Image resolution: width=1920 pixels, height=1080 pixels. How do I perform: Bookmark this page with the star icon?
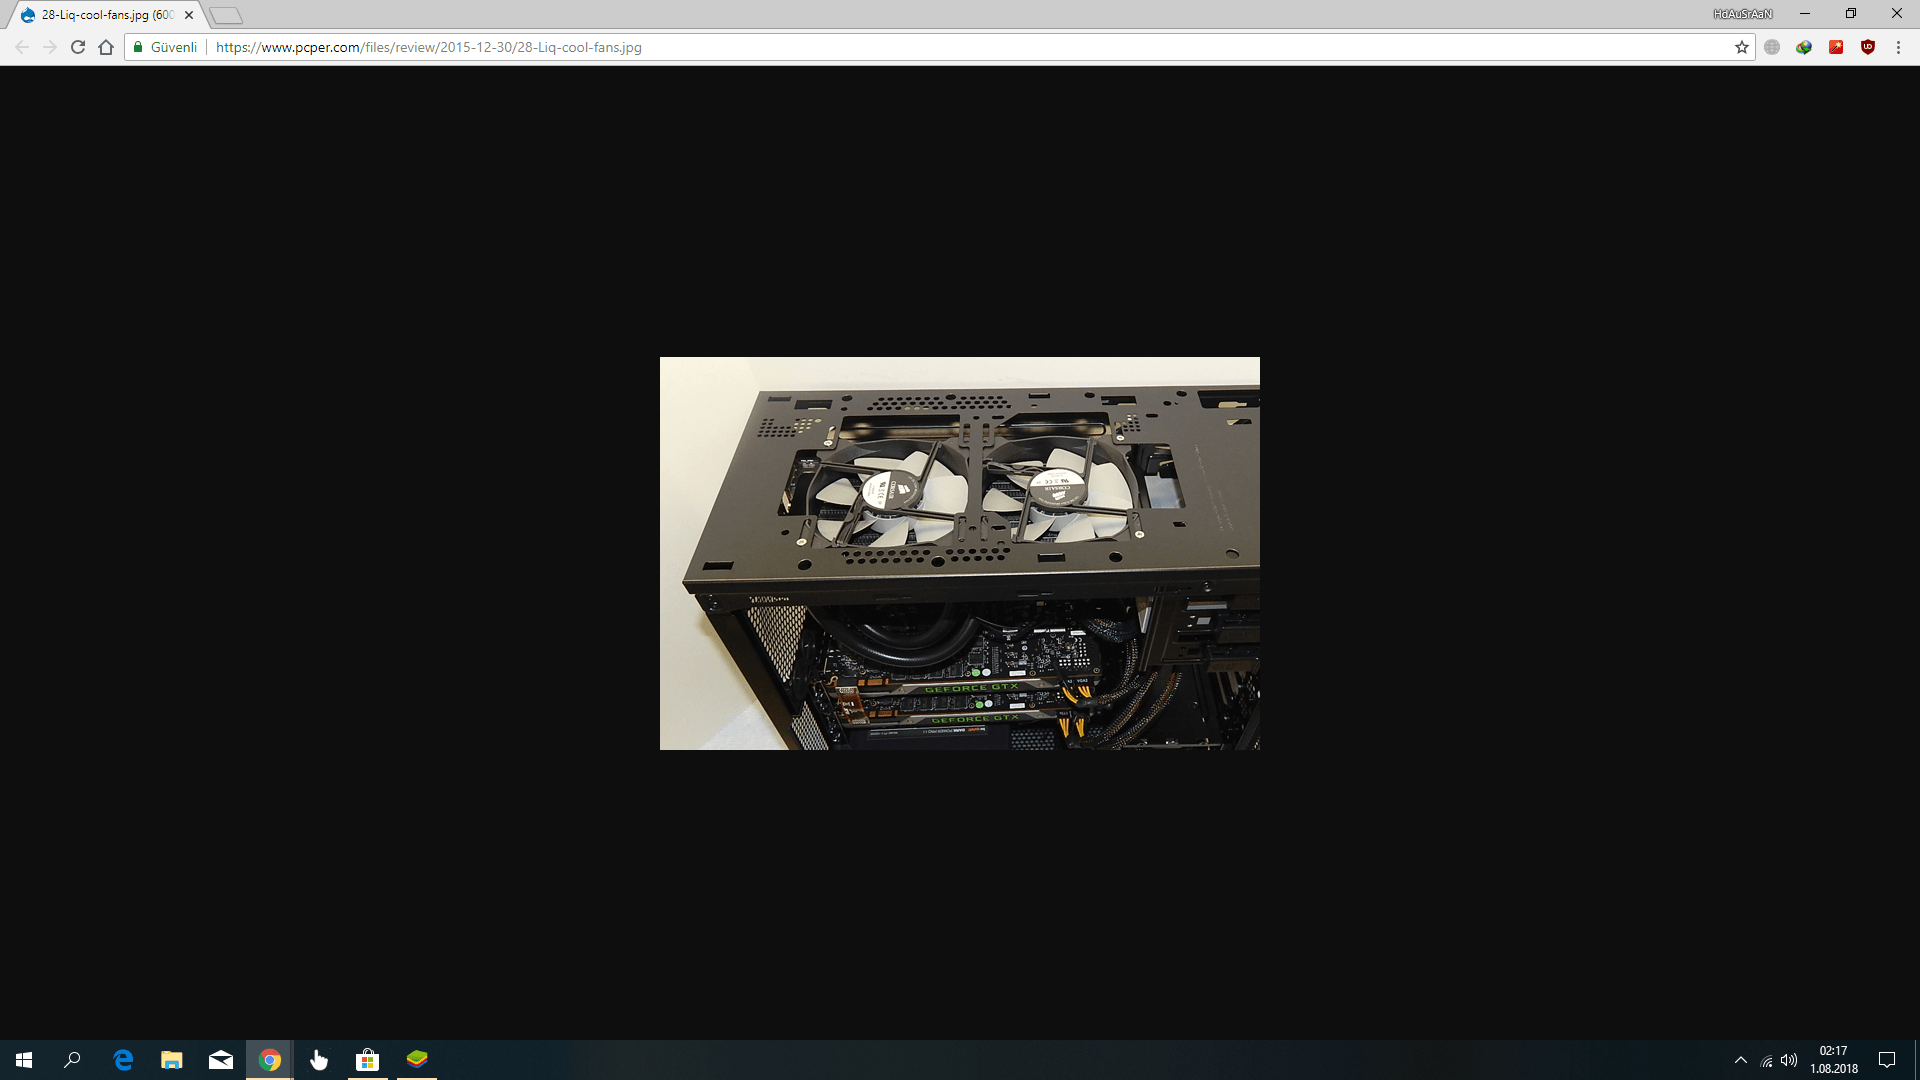coord(1741,47)
